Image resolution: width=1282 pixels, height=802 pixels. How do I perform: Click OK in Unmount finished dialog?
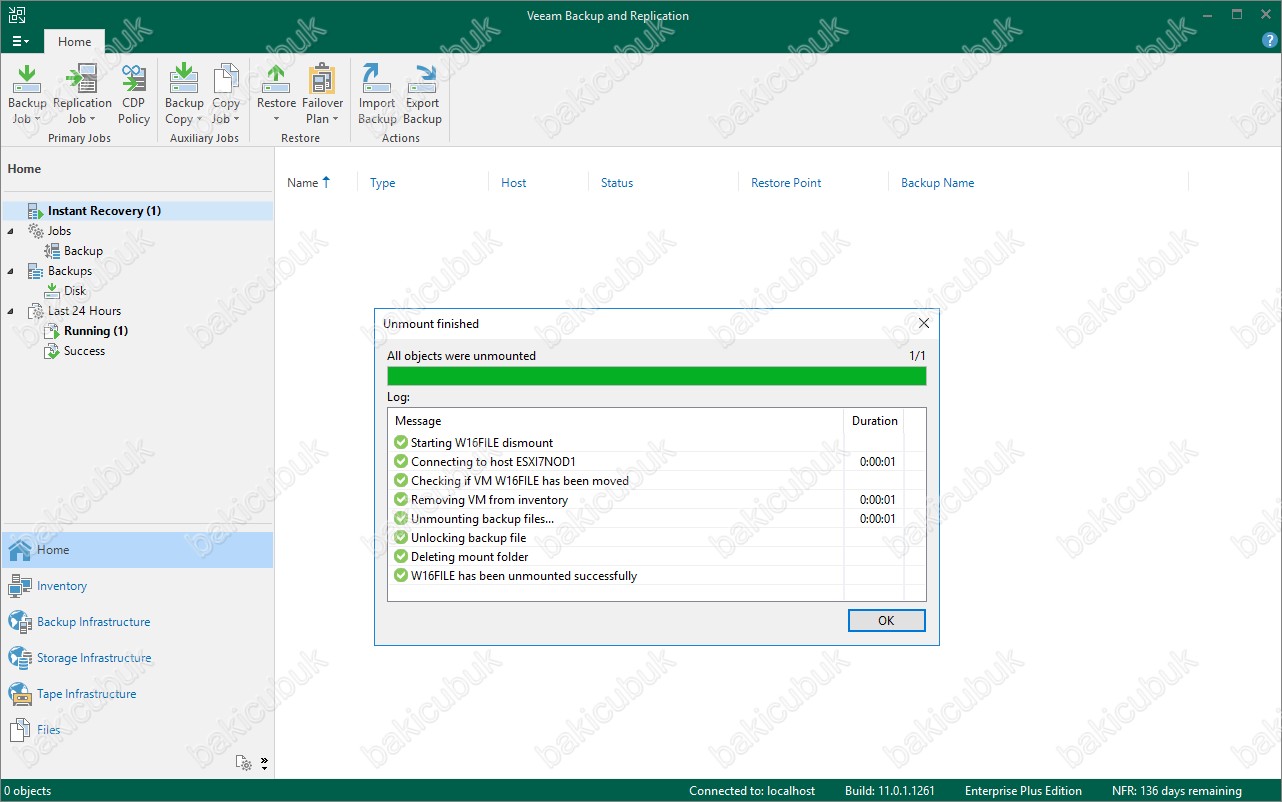point(886,621)
